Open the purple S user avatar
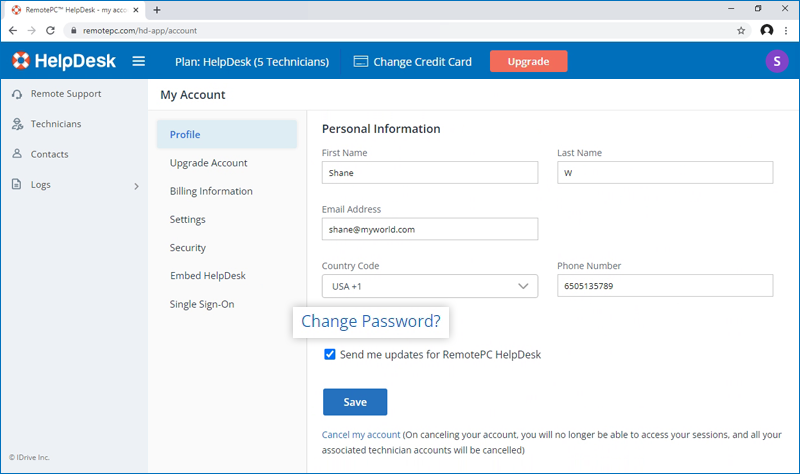The height and width of the screenshot is (474, 800). click(777, 61)
